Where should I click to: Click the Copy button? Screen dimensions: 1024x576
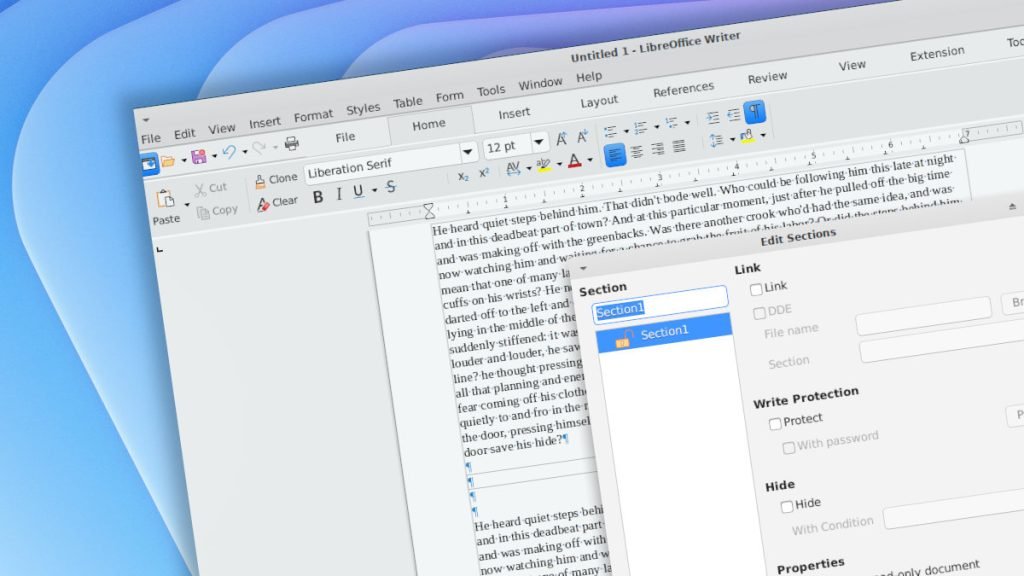[x=218, y=211]
